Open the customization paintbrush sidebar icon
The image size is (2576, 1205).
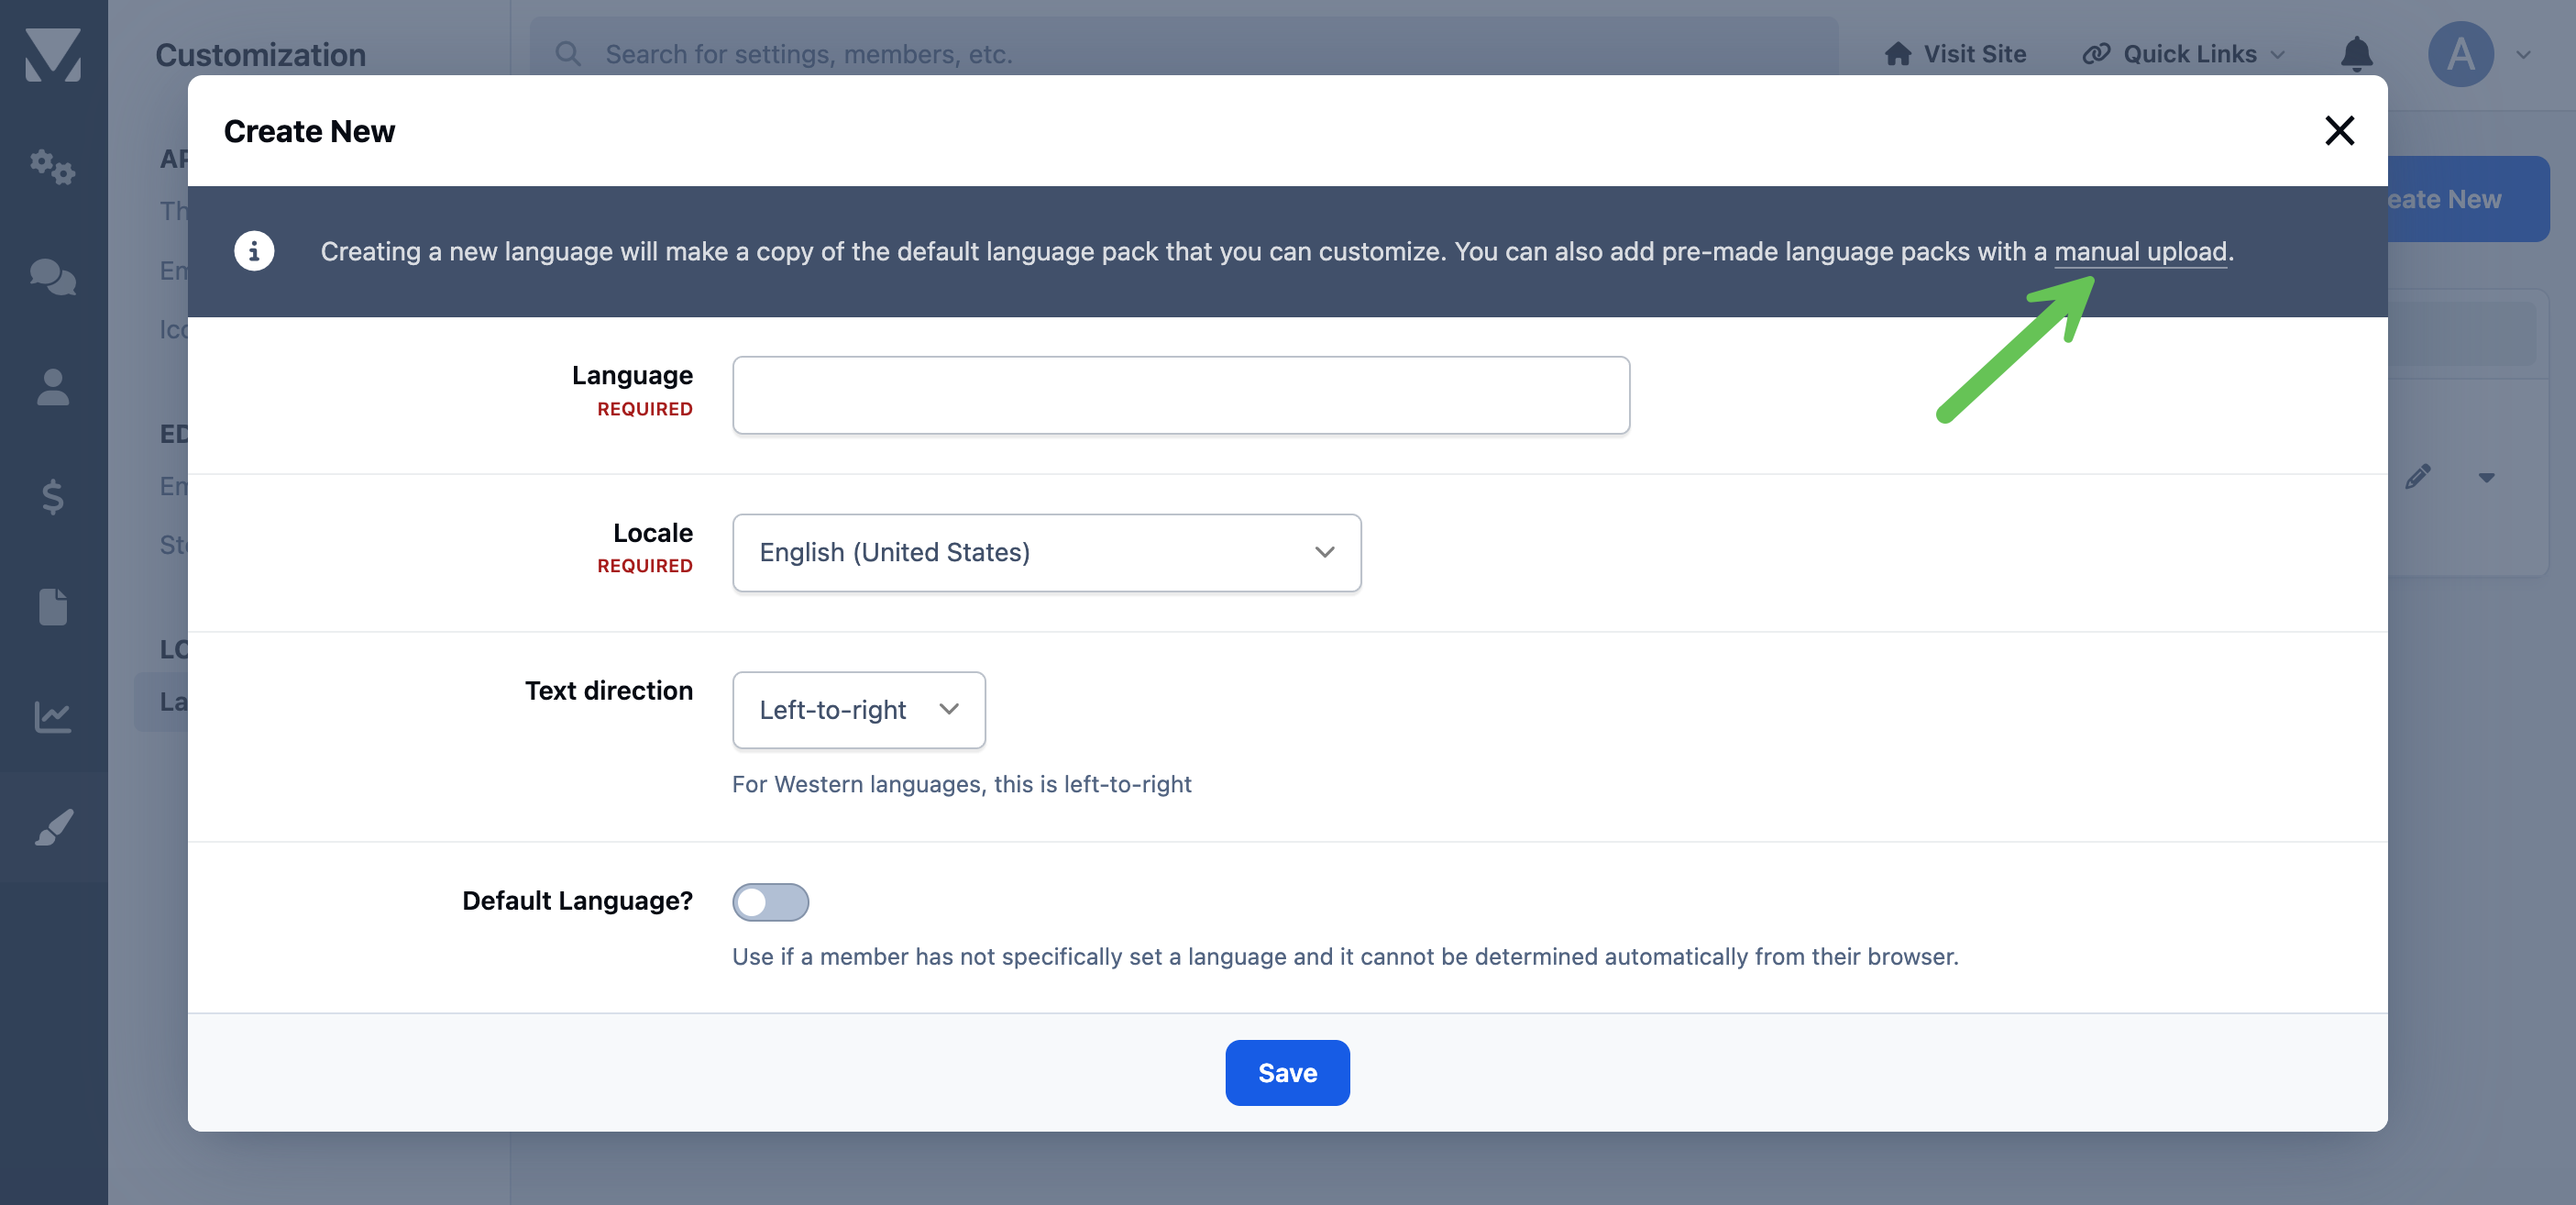tap(53, 827)
